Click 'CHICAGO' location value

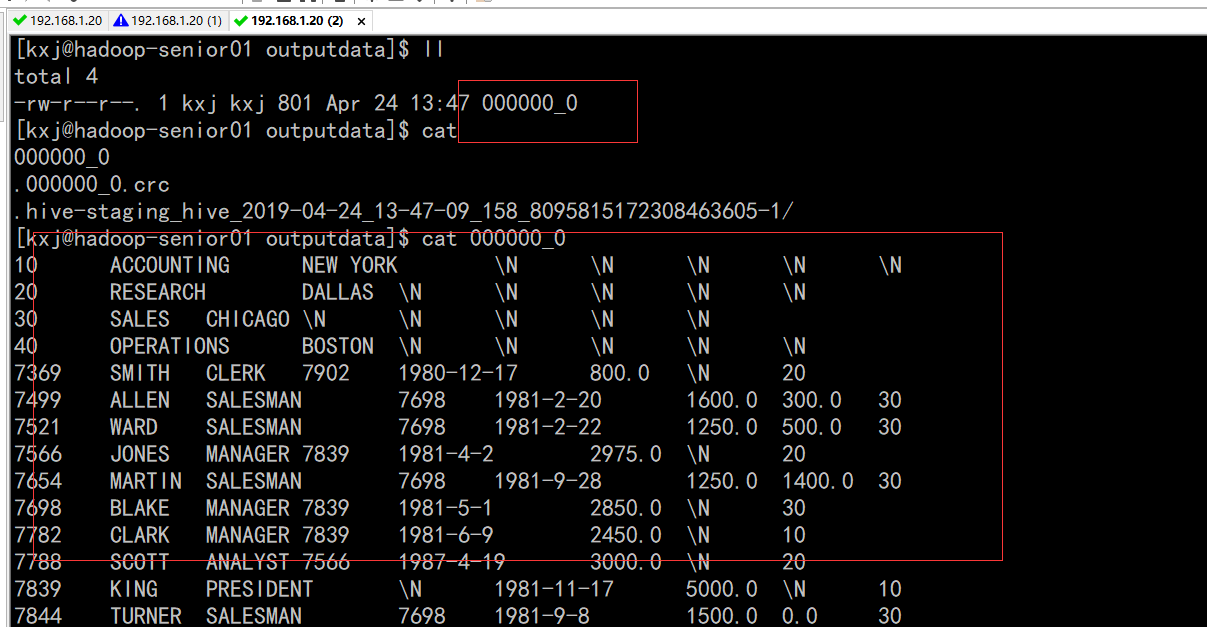248,319
